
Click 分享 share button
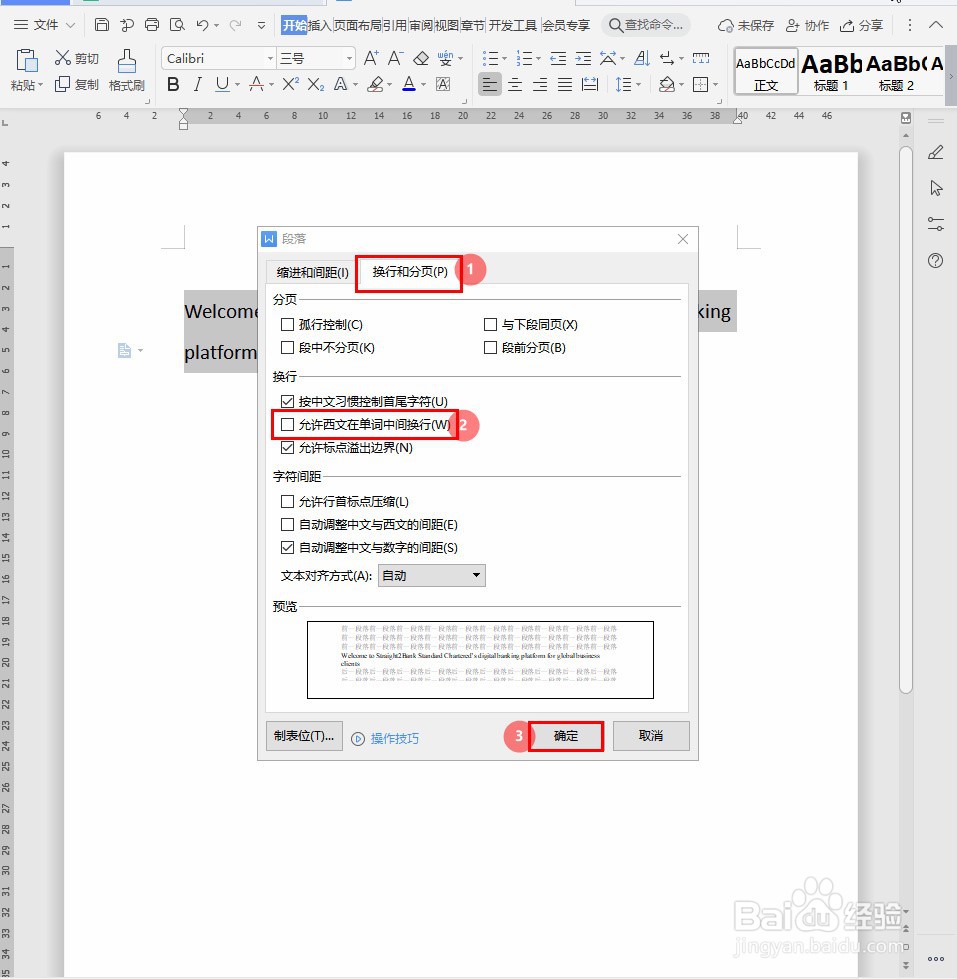[861, 26]
